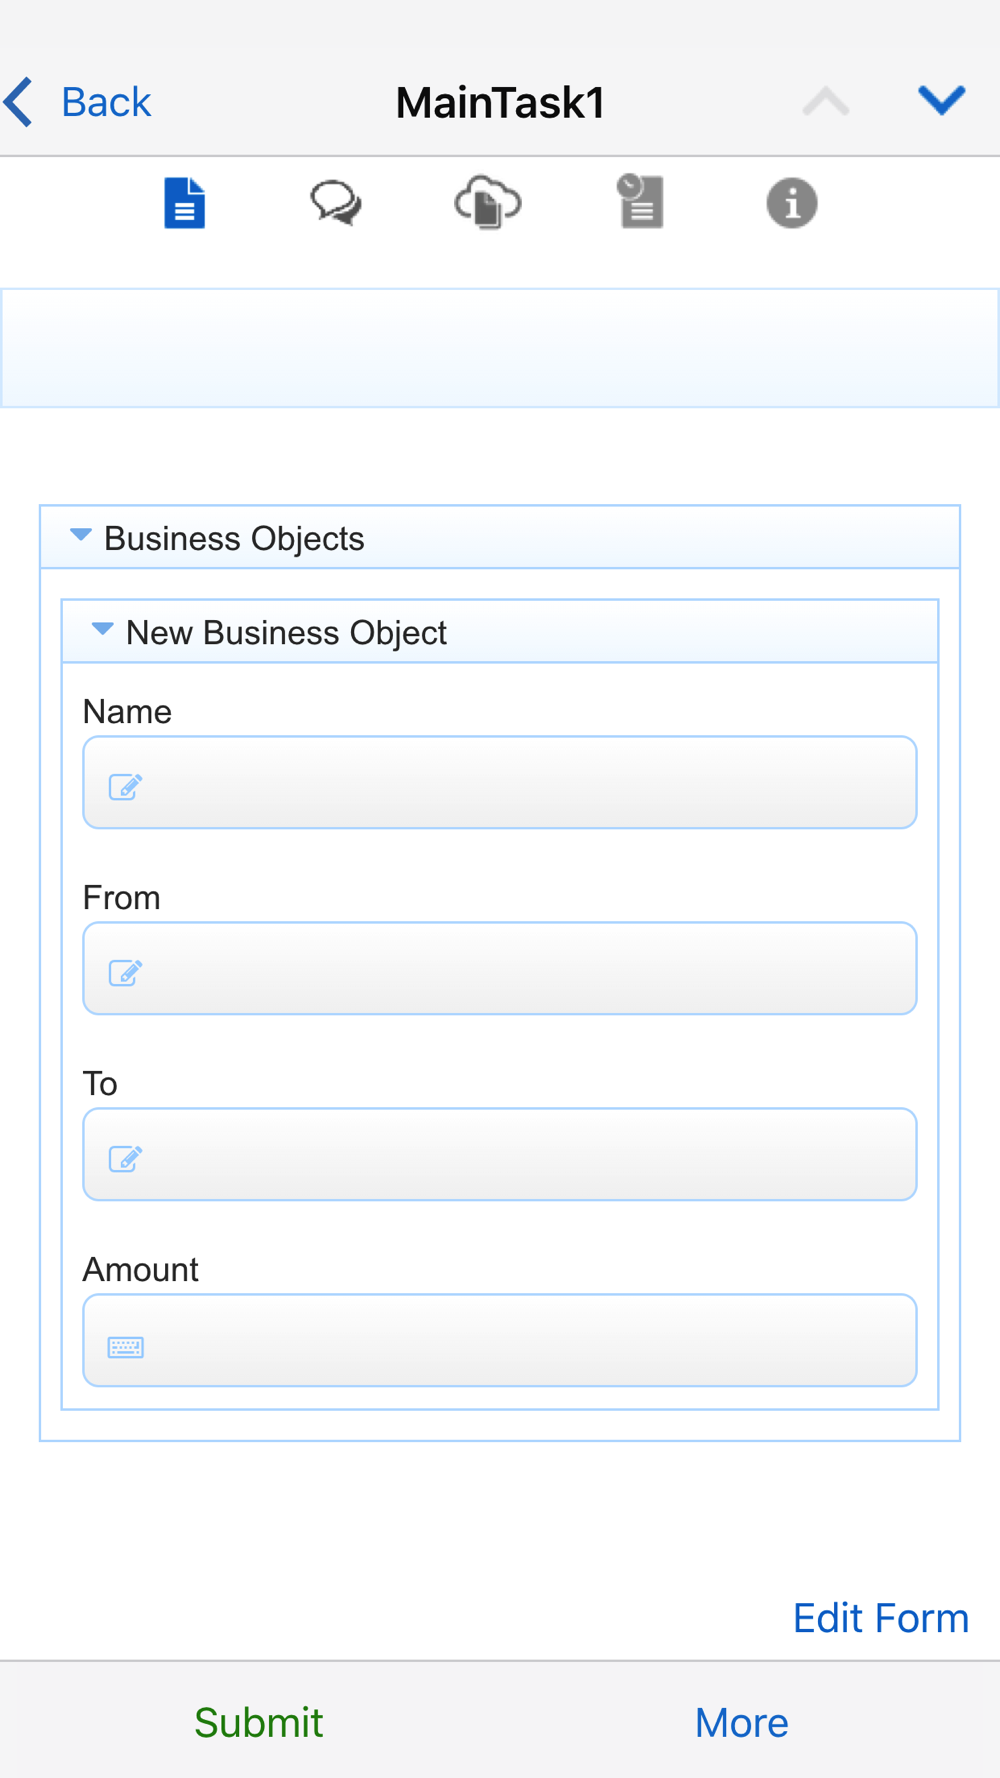This screenshot has width=1000, height=1778.
Task: Tap the back chevron arrow icon
Action: tap(19, 102)
